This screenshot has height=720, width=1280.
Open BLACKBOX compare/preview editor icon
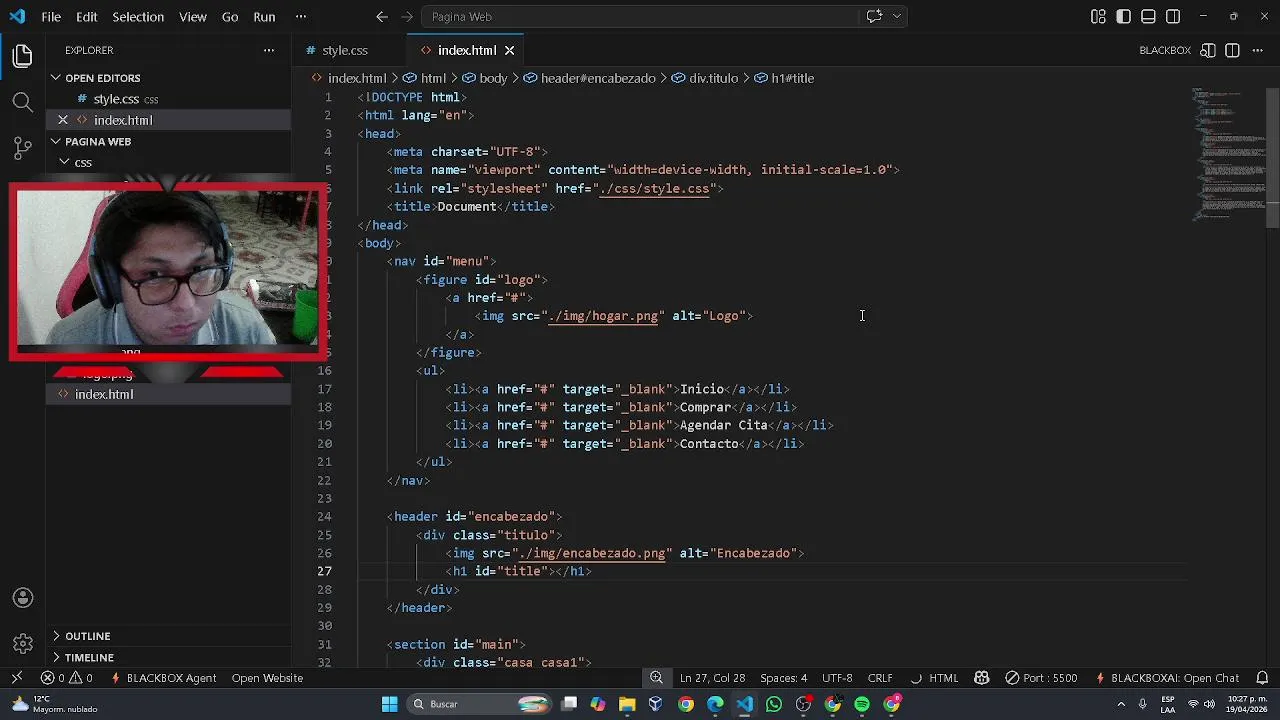click(1208, 50)
